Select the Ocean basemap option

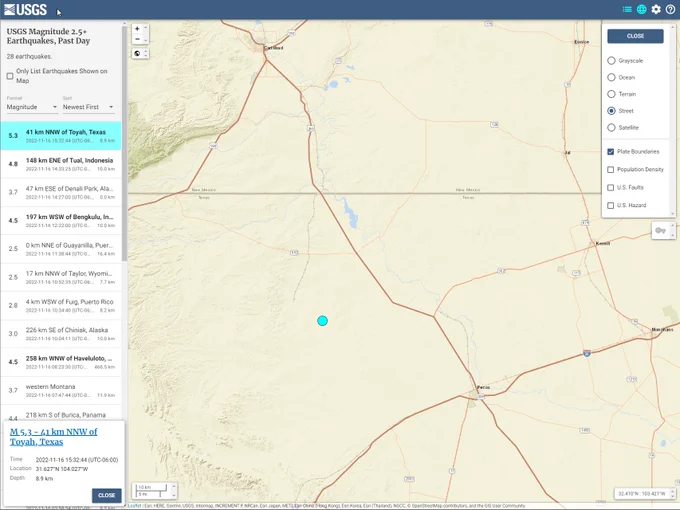[x=611, y=77]
